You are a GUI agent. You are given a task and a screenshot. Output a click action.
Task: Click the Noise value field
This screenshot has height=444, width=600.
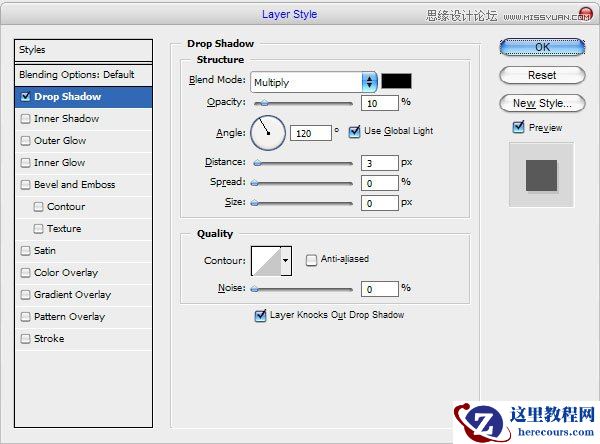click(380, 289)
